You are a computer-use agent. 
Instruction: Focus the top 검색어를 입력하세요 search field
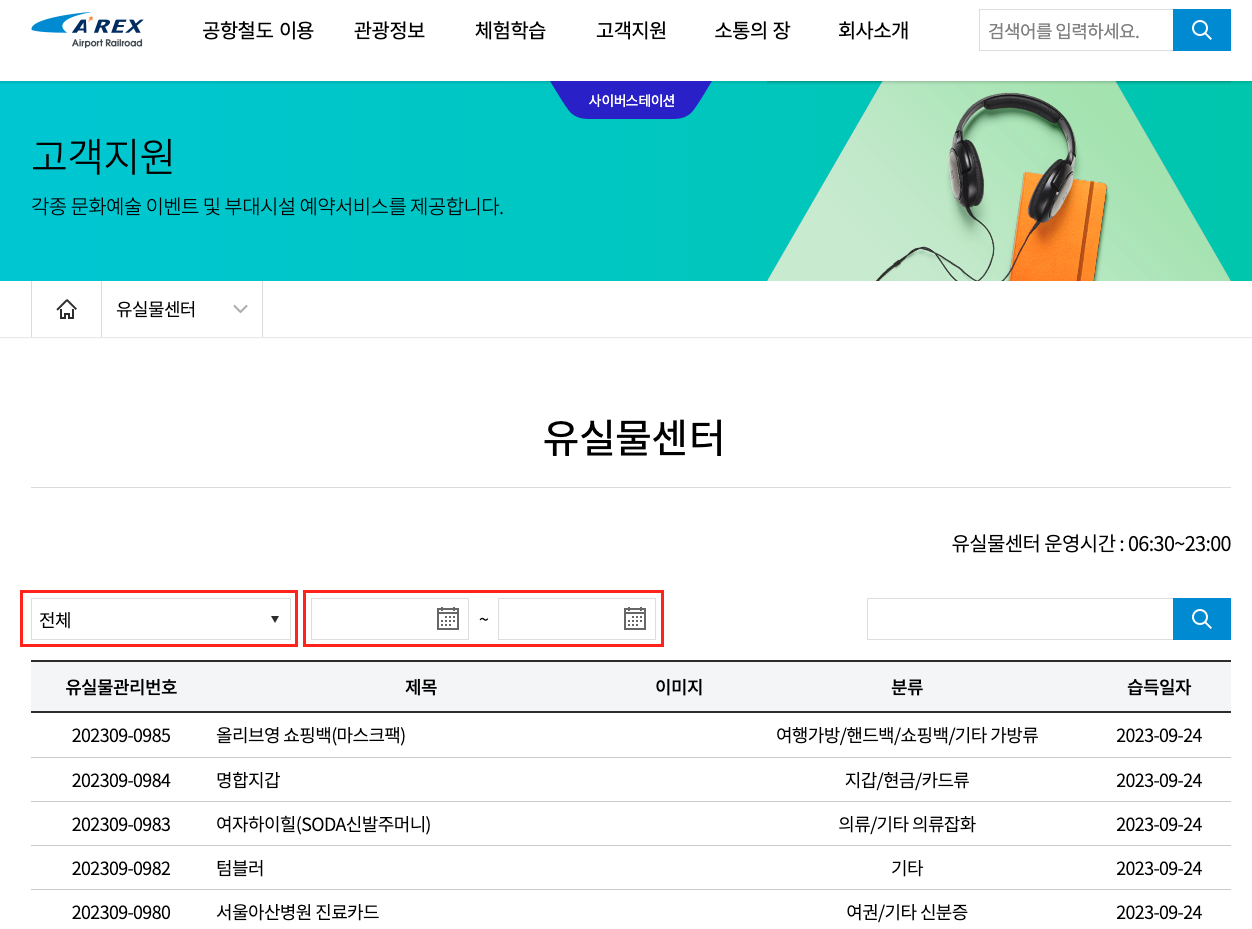(1076, 30)
